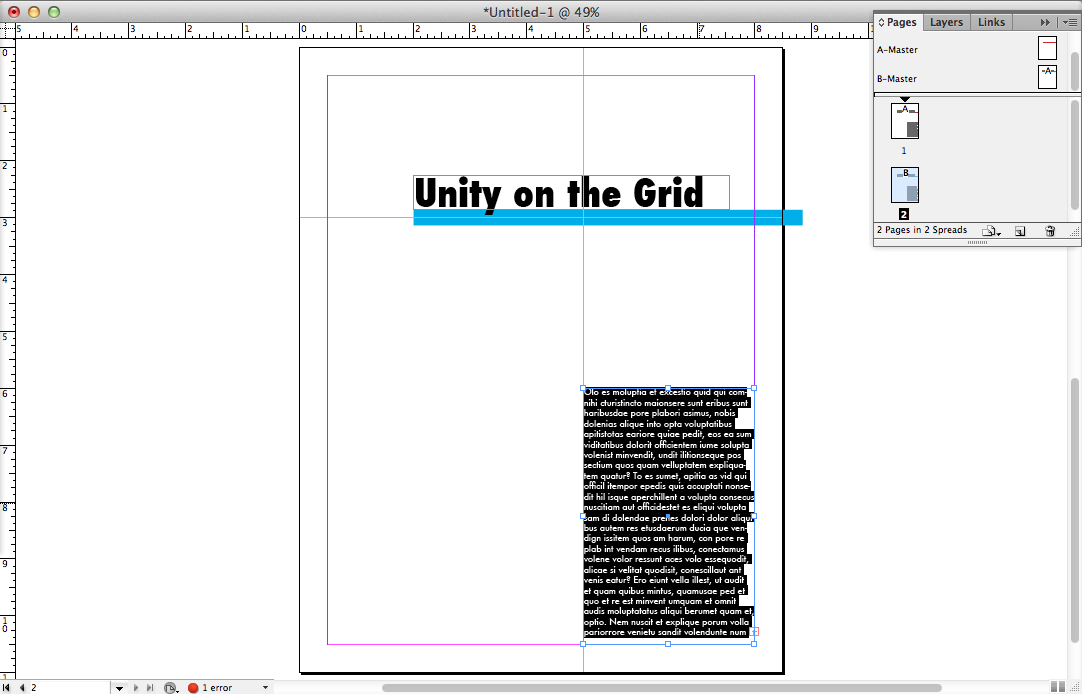This screenshot has height=694, width=1082.
Task: Click the red preflight error indicator
Action: pos(193,688)
